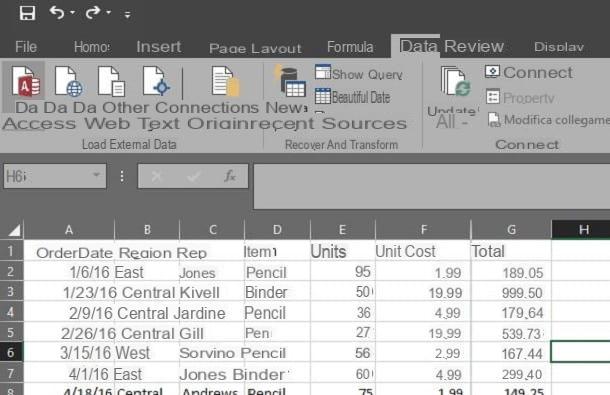The height and width of the screenshot is (395, 610).
Task: Click the Existing Connections icon
Action: pyautogui.click(x=226, y=81)
